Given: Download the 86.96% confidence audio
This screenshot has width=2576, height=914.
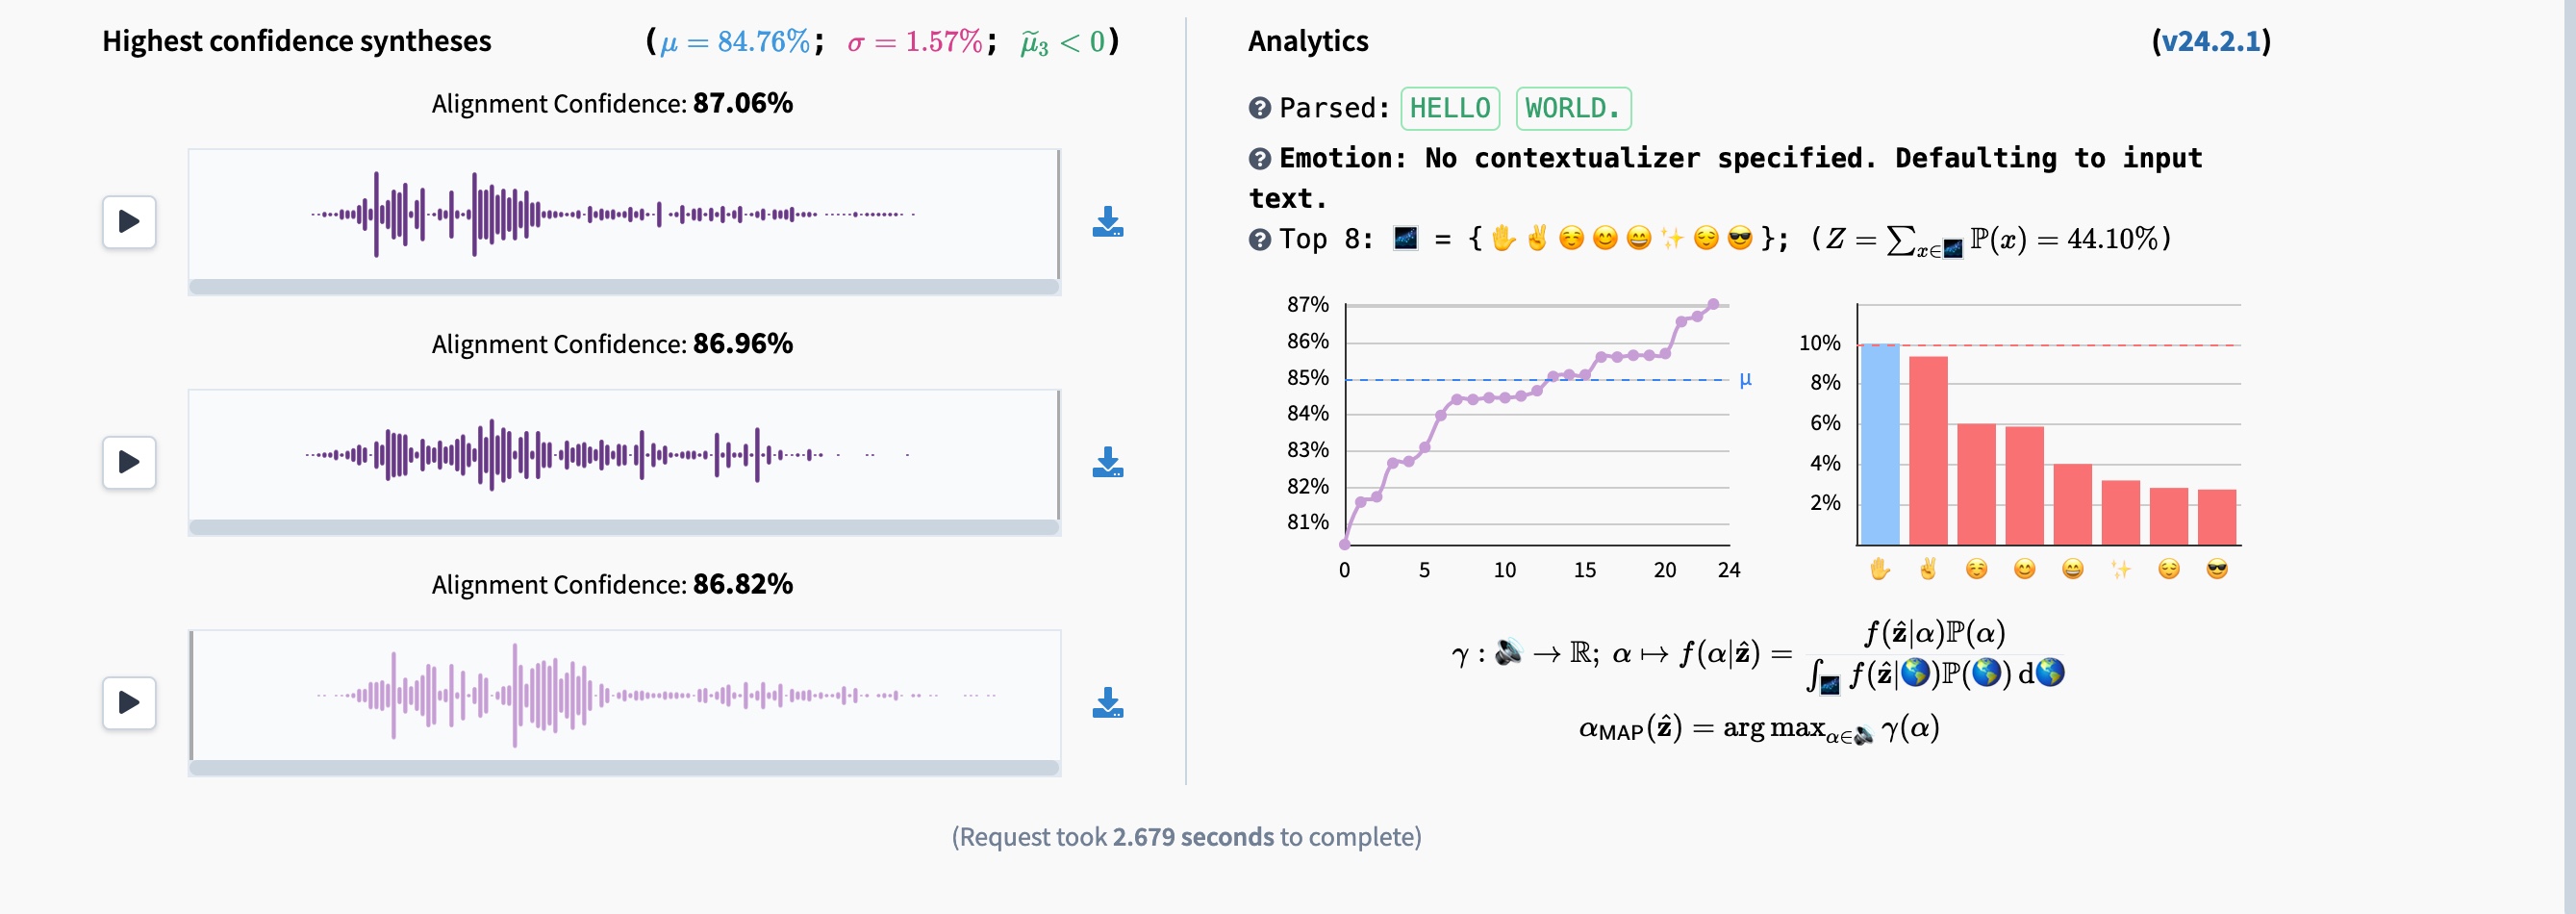Looking at the screenshot, I should coord(1107,463).
